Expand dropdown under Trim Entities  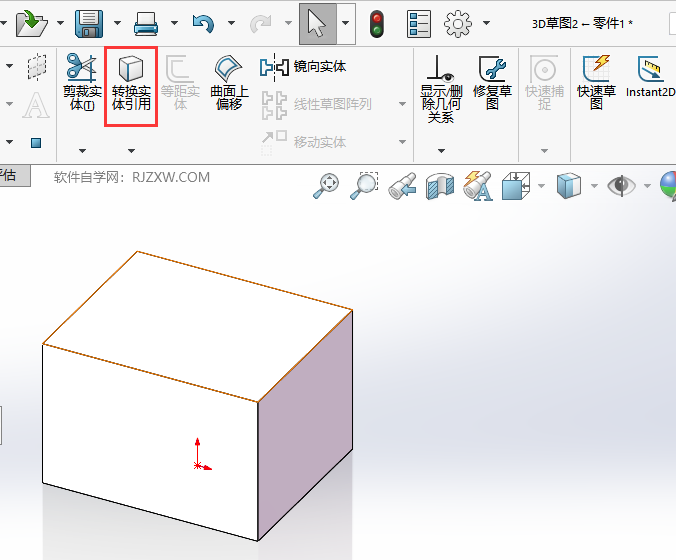click(82, 151)
